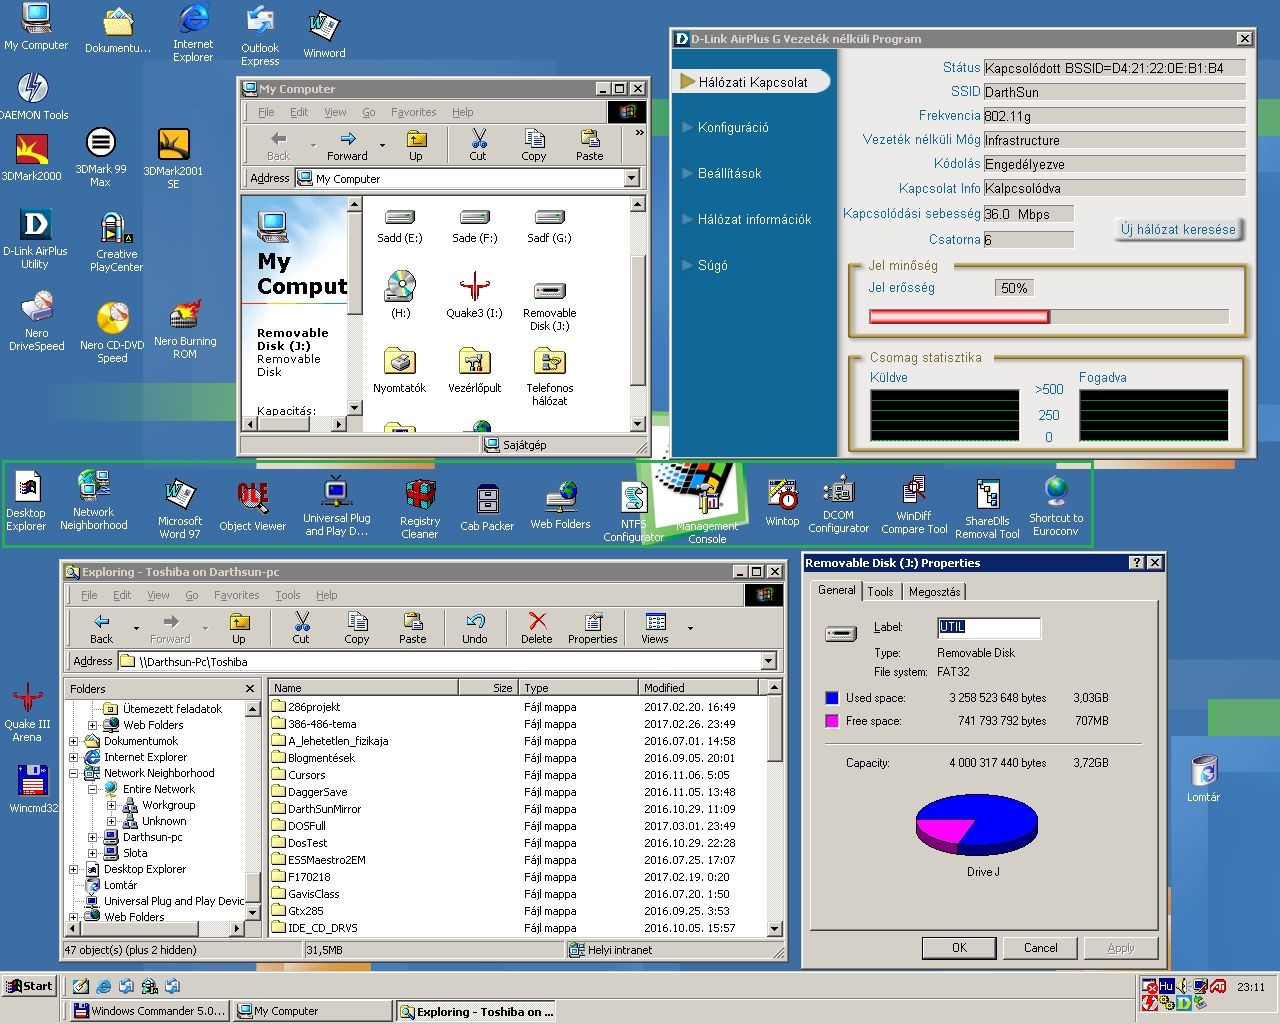Click Properties in the Exploring window toolbar
The height and width of the screenshot is (1024, 1280).
[x=593, y=628]
